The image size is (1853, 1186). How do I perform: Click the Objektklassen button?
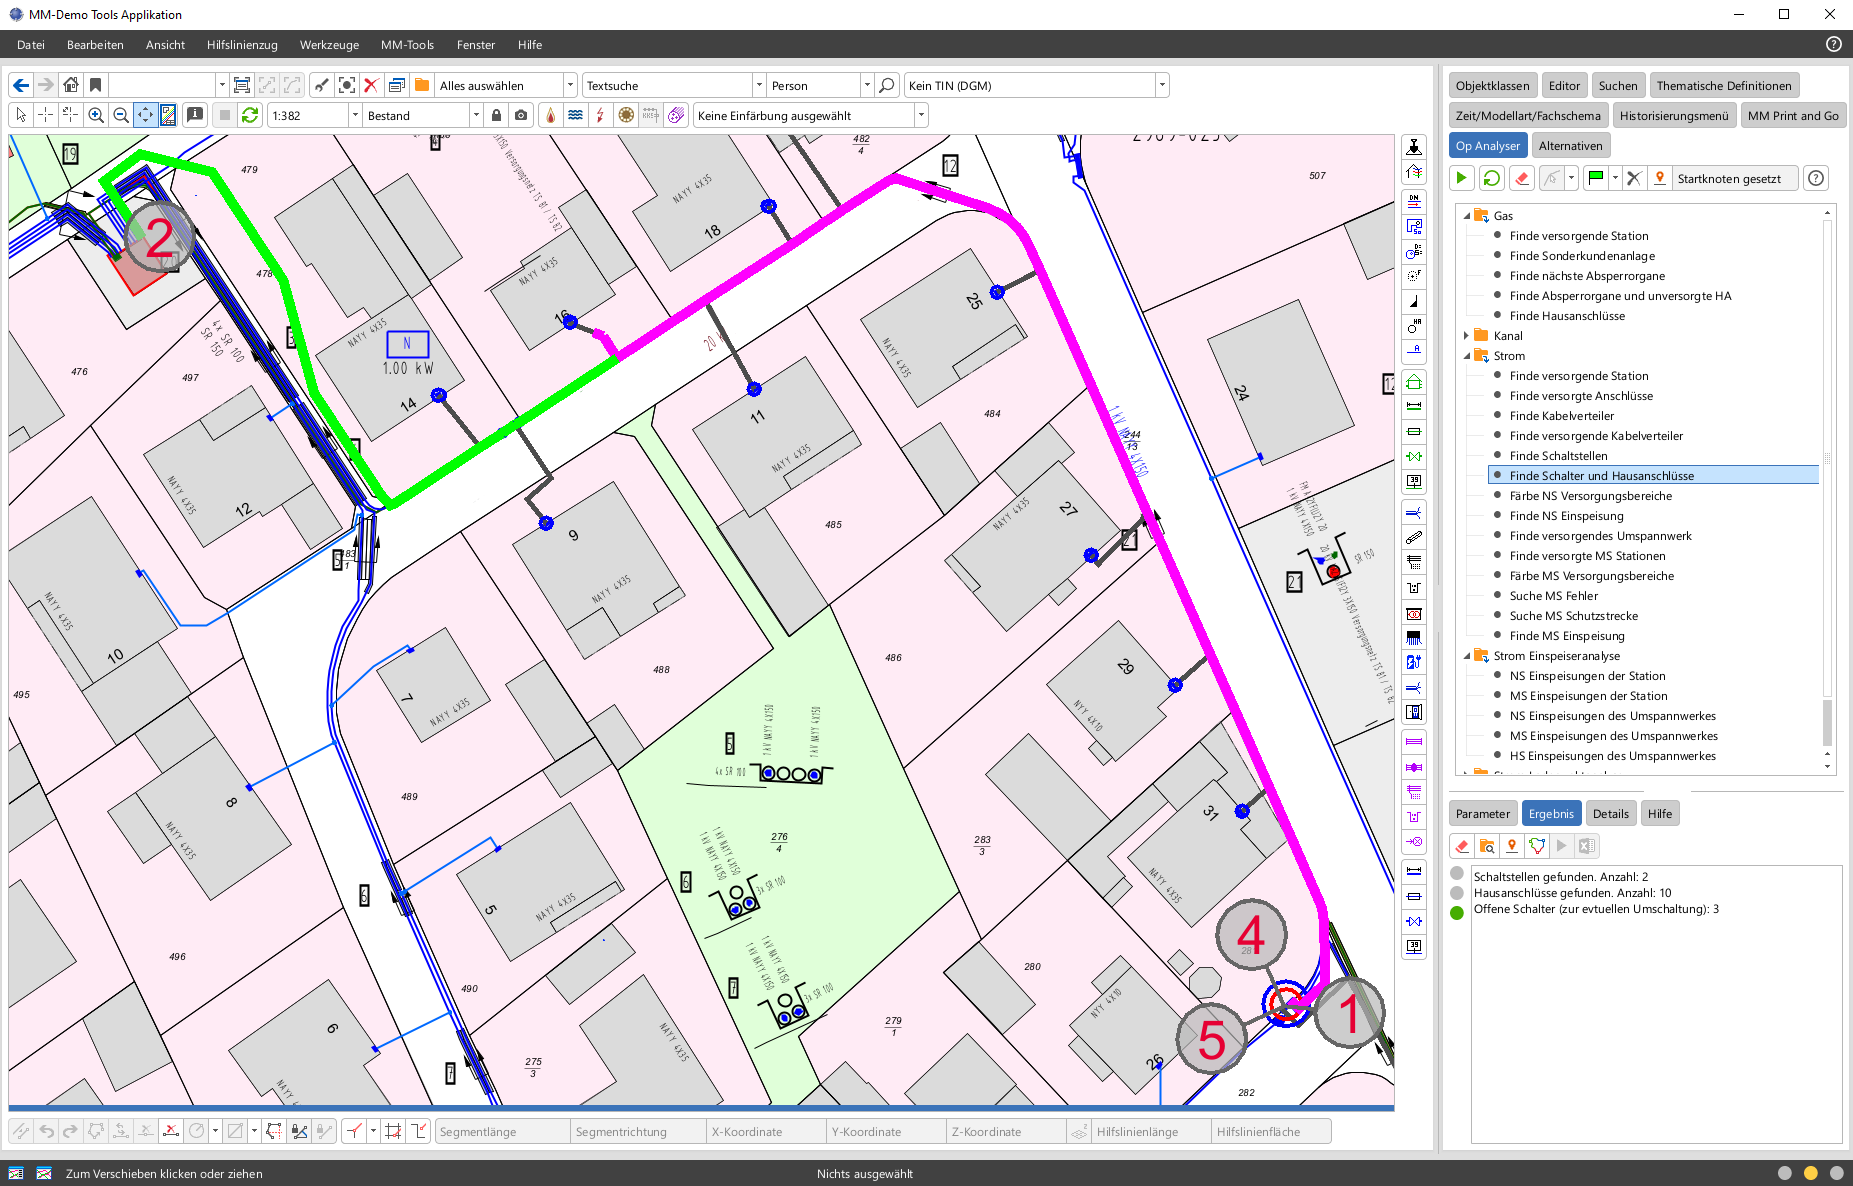1492,85
